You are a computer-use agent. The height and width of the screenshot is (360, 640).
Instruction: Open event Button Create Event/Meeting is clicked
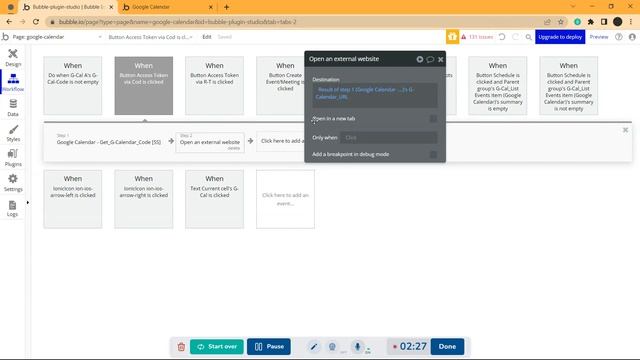click(x=281, y=86)
